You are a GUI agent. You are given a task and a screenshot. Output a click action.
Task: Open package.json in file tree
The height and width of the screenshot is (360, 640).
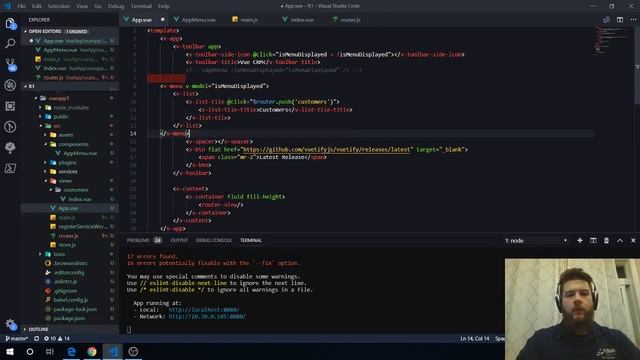pos(69,318)
